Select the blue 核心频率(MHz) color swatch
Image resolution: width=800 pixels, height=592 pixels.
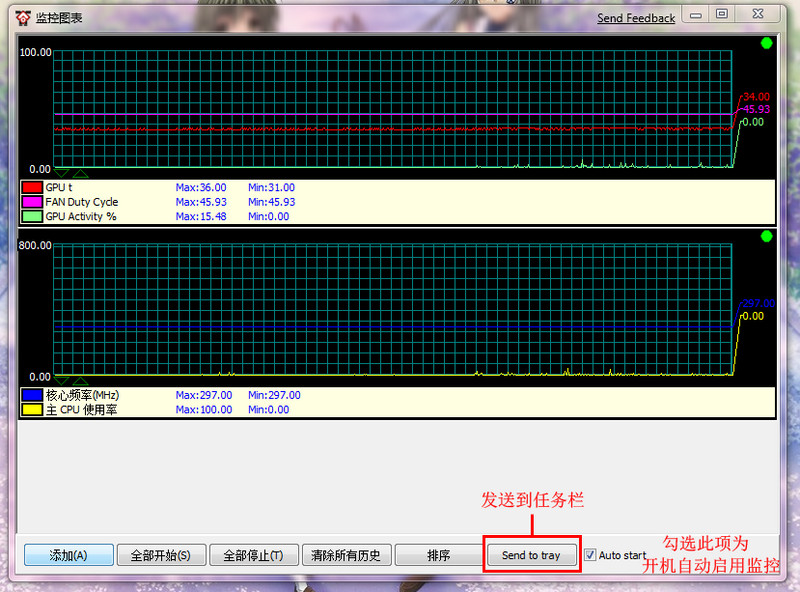(32, 395)
